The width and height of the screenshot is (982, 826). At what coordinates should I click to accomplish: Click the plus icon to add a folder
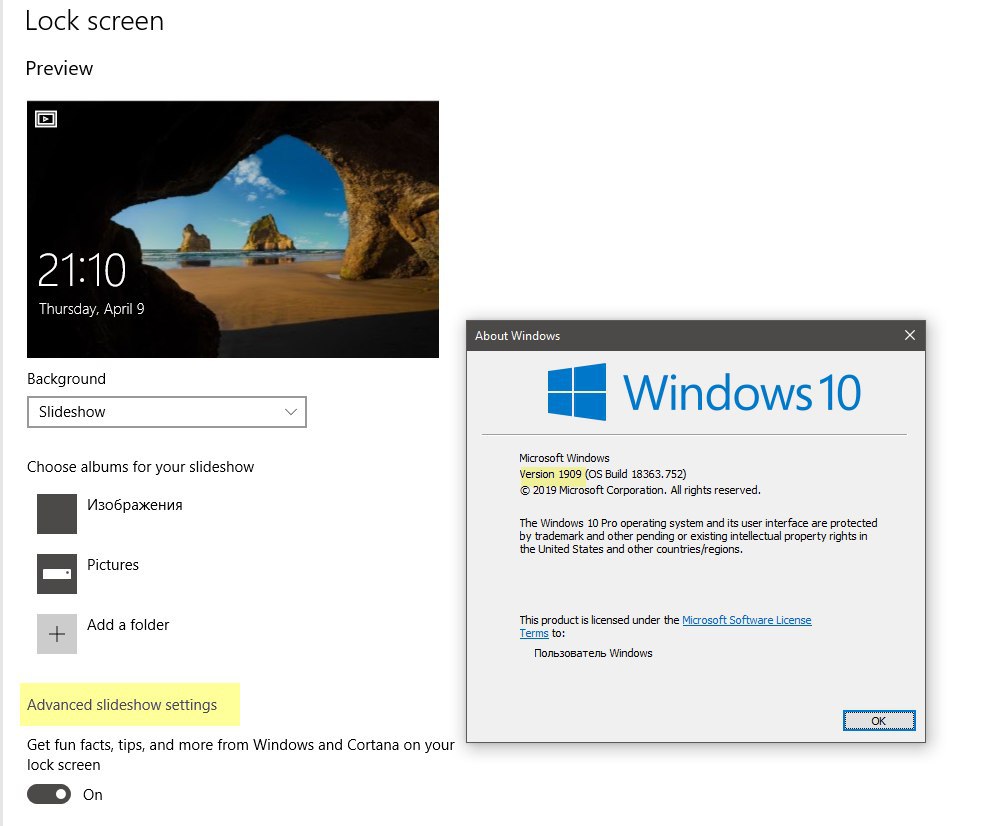coord(57,634)
